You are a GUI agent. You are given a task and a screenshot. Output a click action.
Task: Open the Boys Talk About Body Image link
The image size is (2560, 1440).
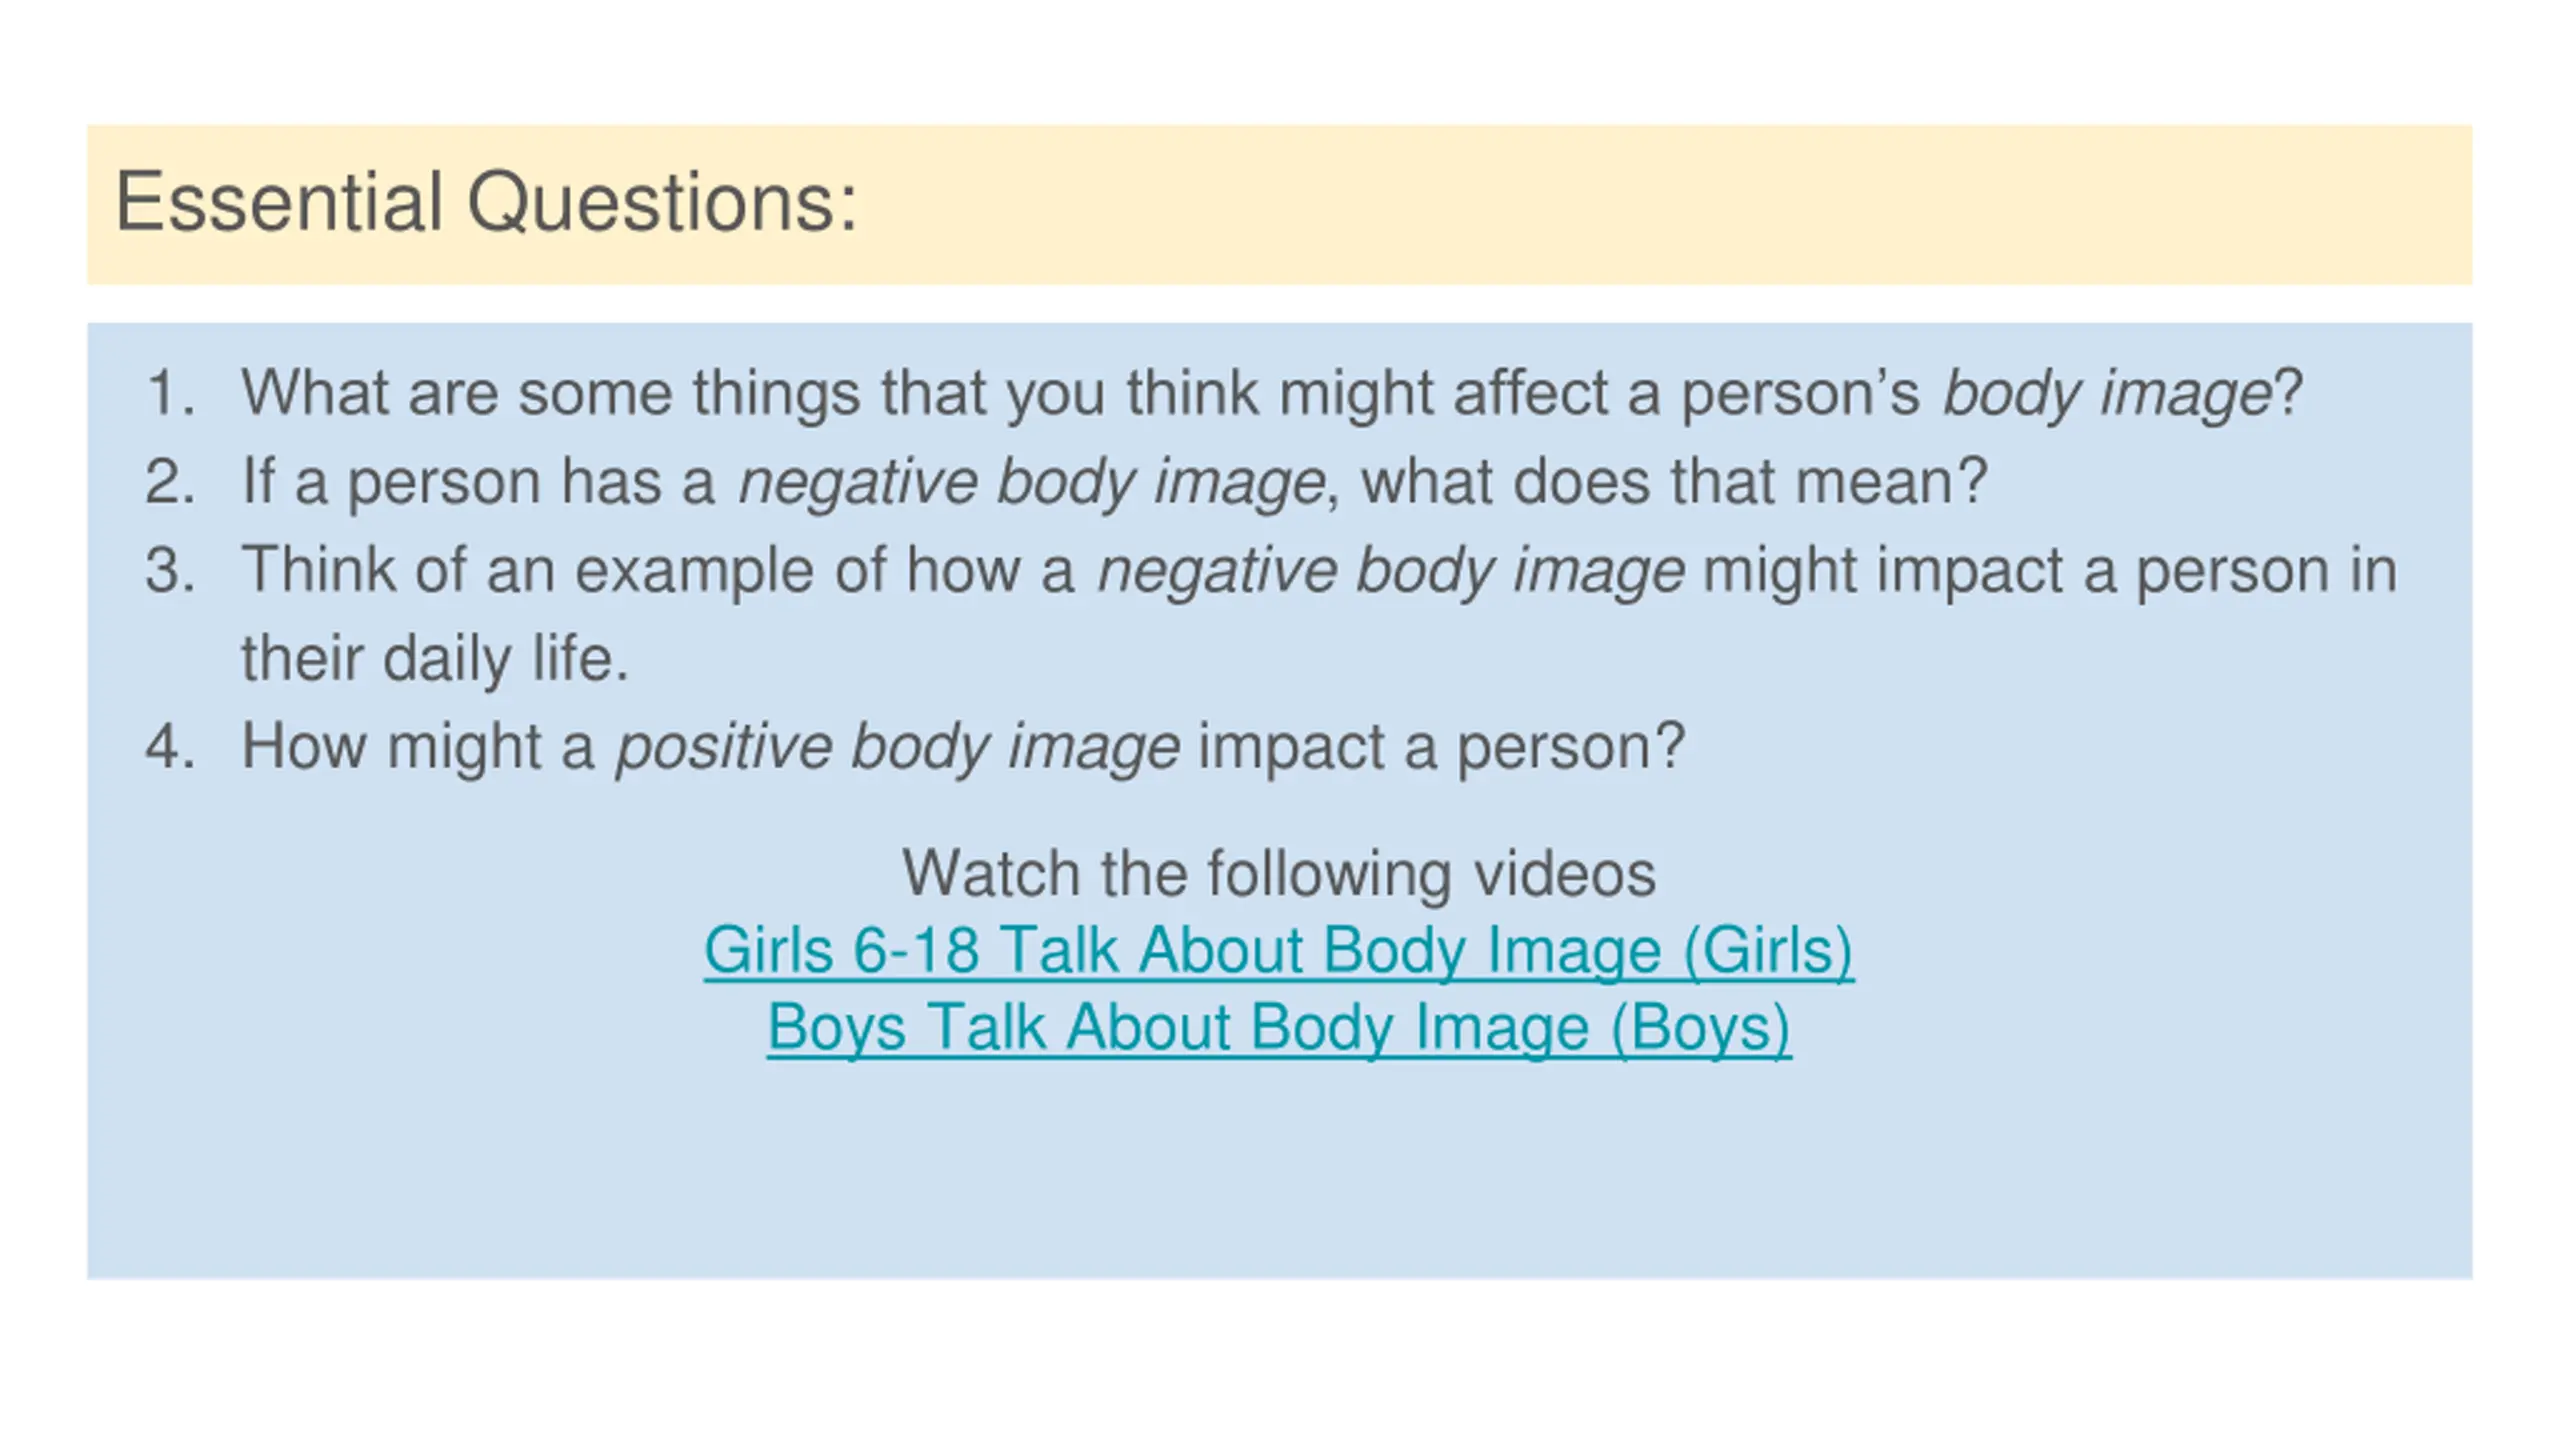(x=1279, y=1027)
